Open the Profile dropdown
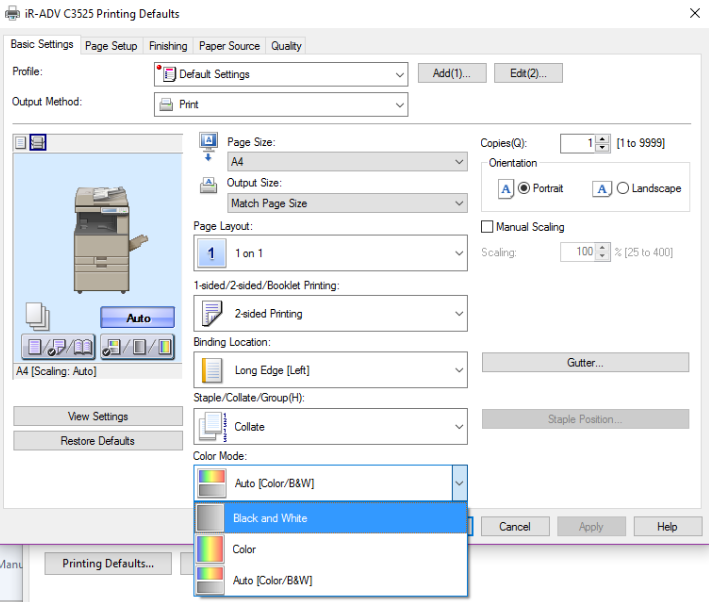 pyautogui.click(x=281, y=74)
